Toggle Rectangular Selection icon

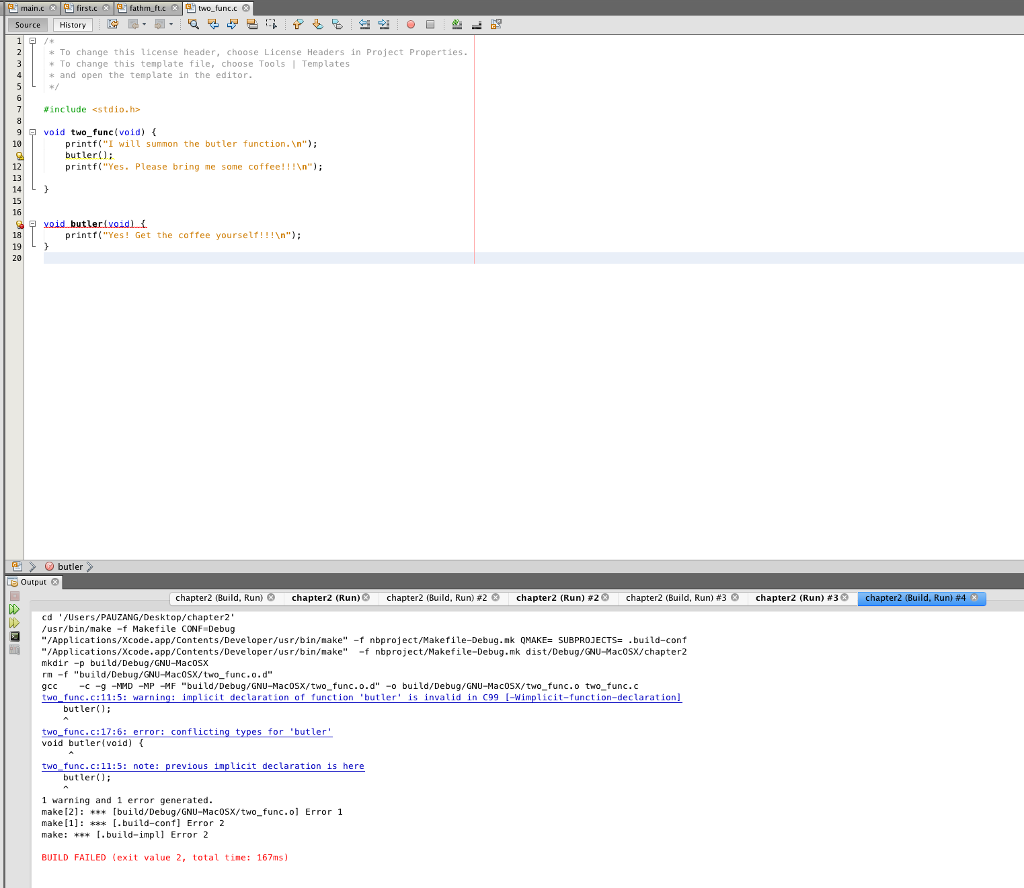coord(272,24)
